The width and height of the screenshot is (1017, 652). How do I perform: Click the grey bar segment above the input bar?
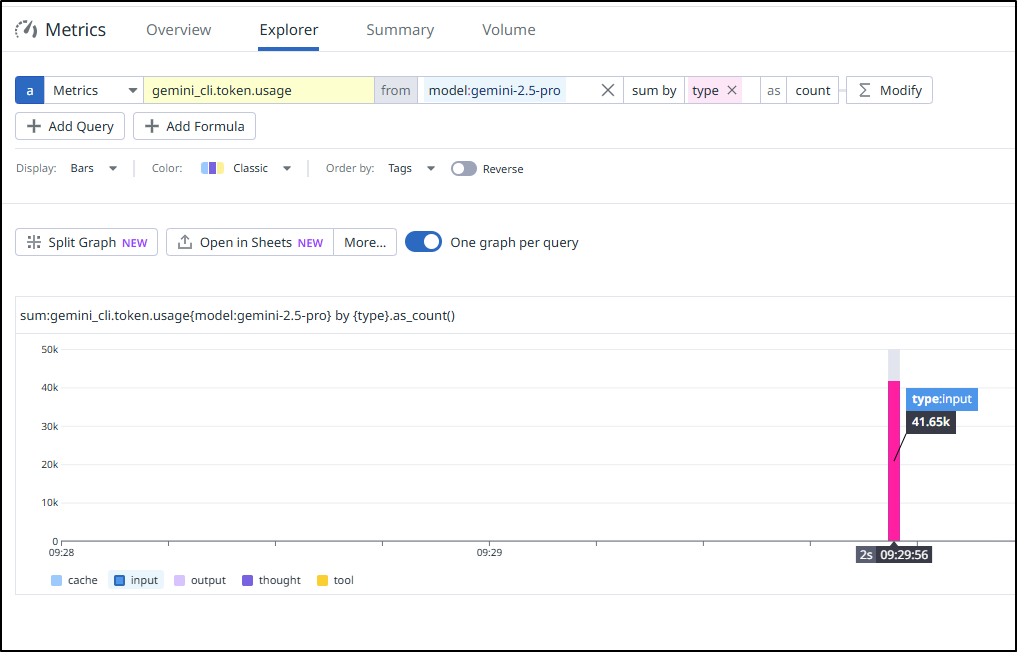(894, 365)
